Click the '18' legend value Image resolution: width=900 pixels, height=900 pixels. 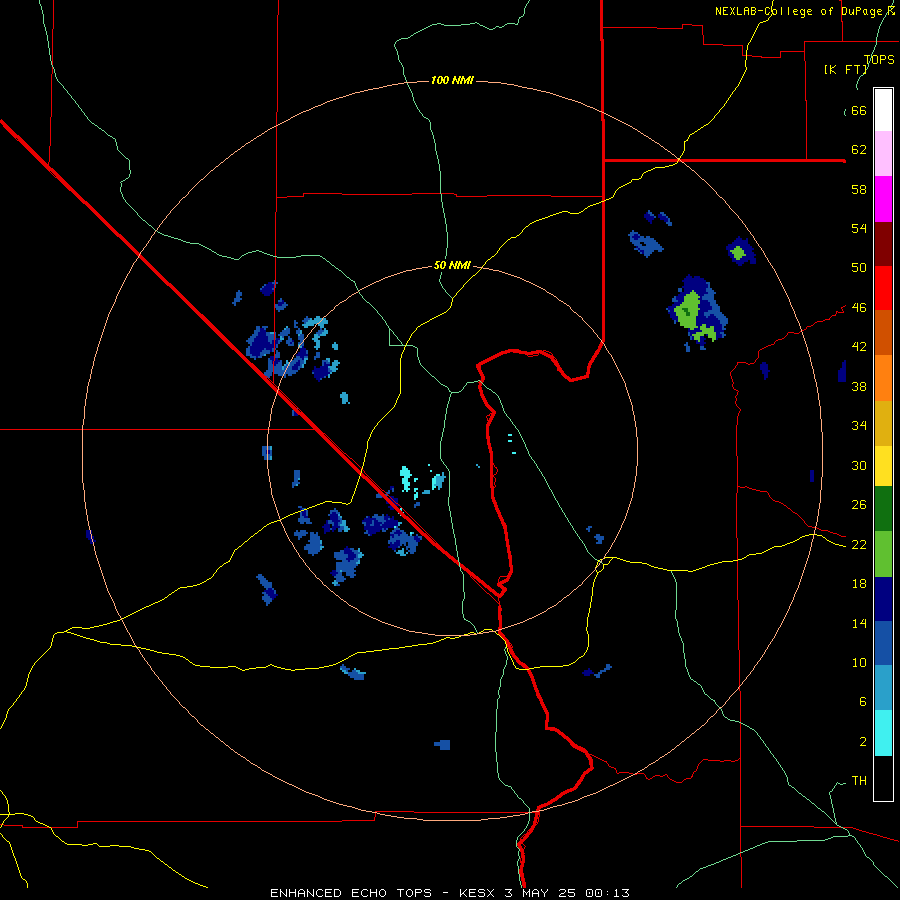tap(859, 584)
